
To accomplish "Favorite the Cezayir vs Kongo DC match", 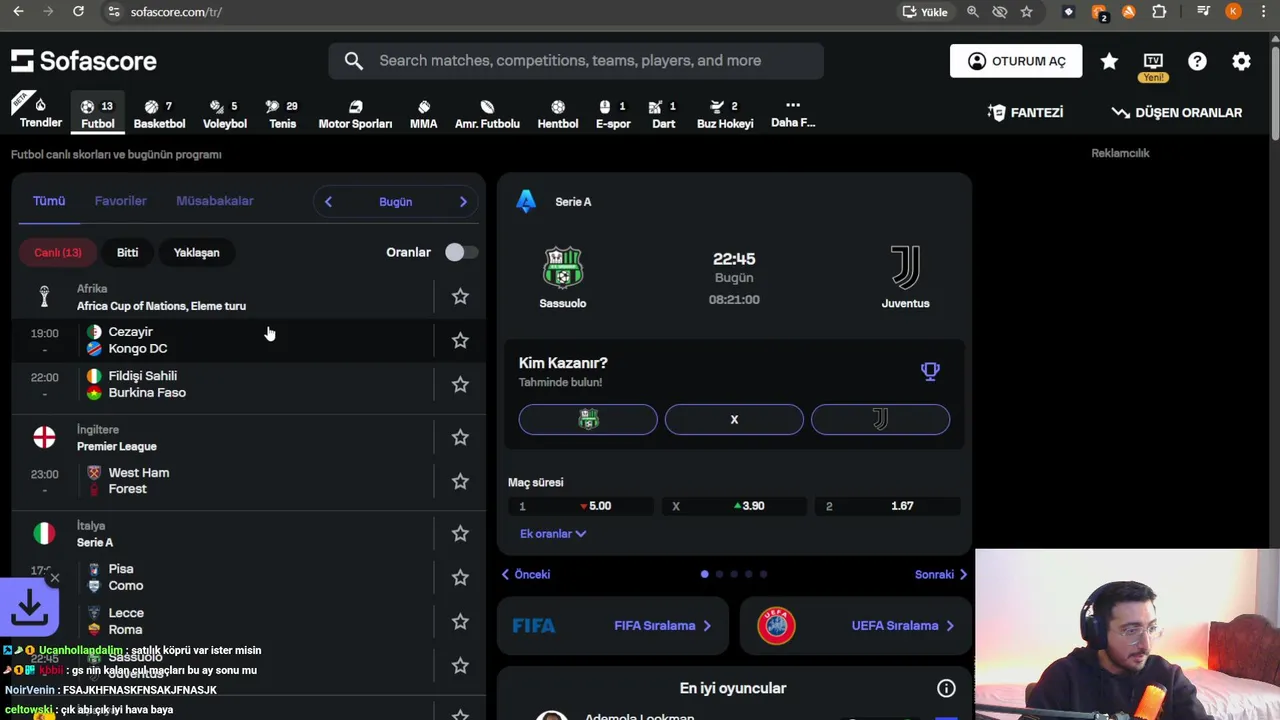I will pyautogui.click(x=460, y=341).
